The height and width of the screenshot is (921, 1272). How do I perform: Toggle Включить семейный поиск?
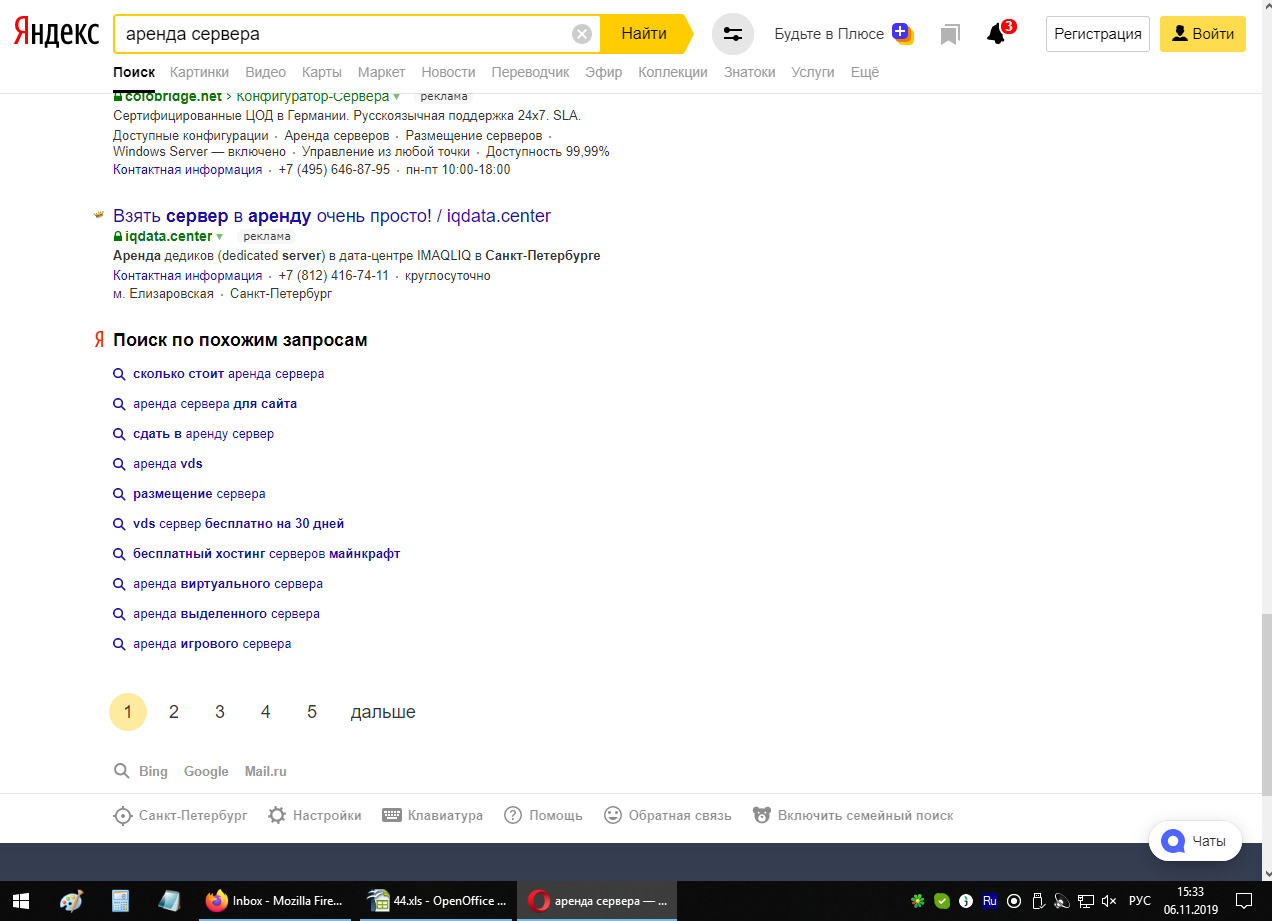click(853, 815)
